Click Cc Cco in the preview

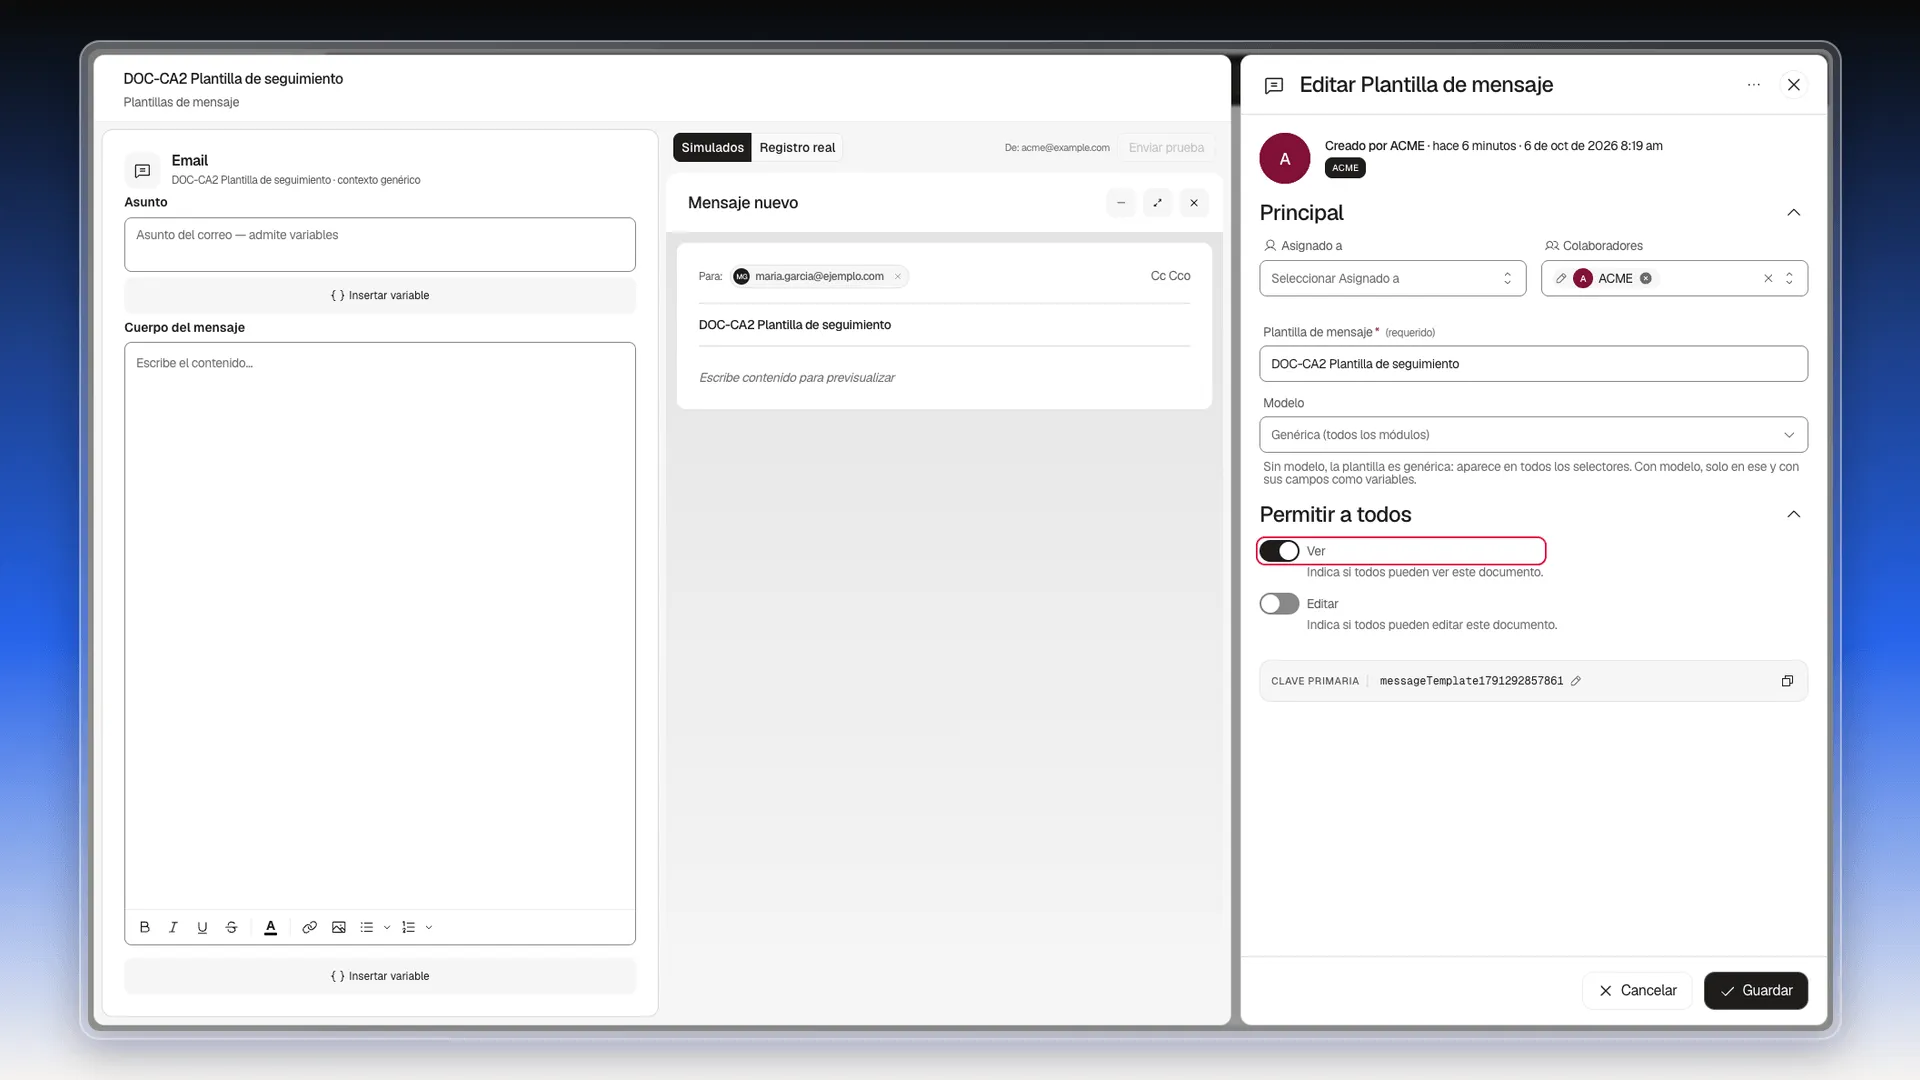click(1170, 276)
